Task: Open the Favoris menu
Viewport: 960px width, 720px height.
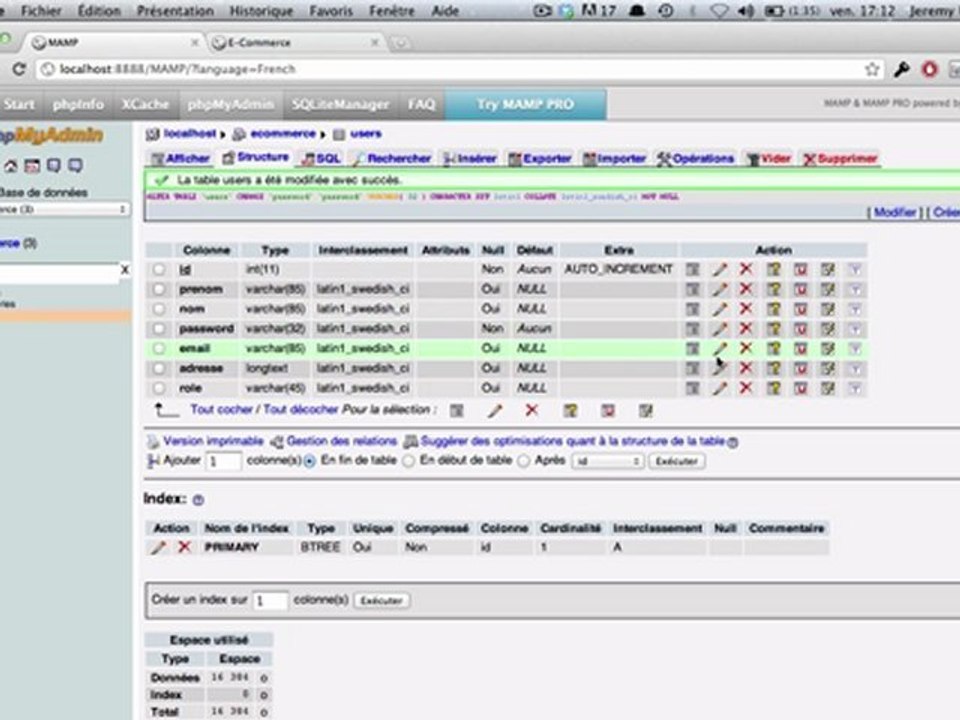Action: (331, 11)
